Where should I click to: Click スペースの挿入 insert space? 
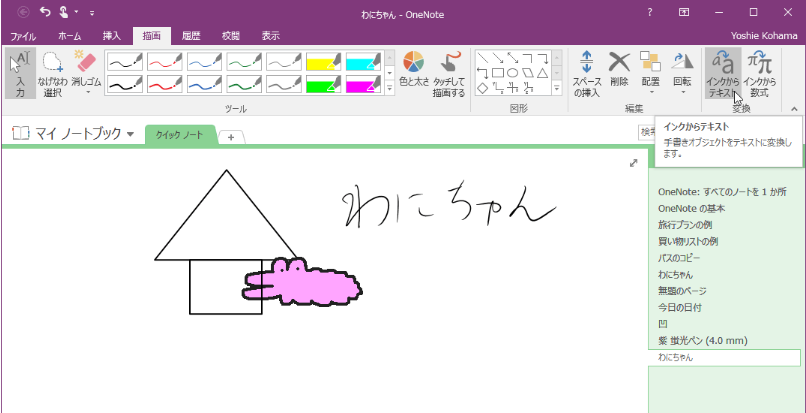tap(587, 73)
